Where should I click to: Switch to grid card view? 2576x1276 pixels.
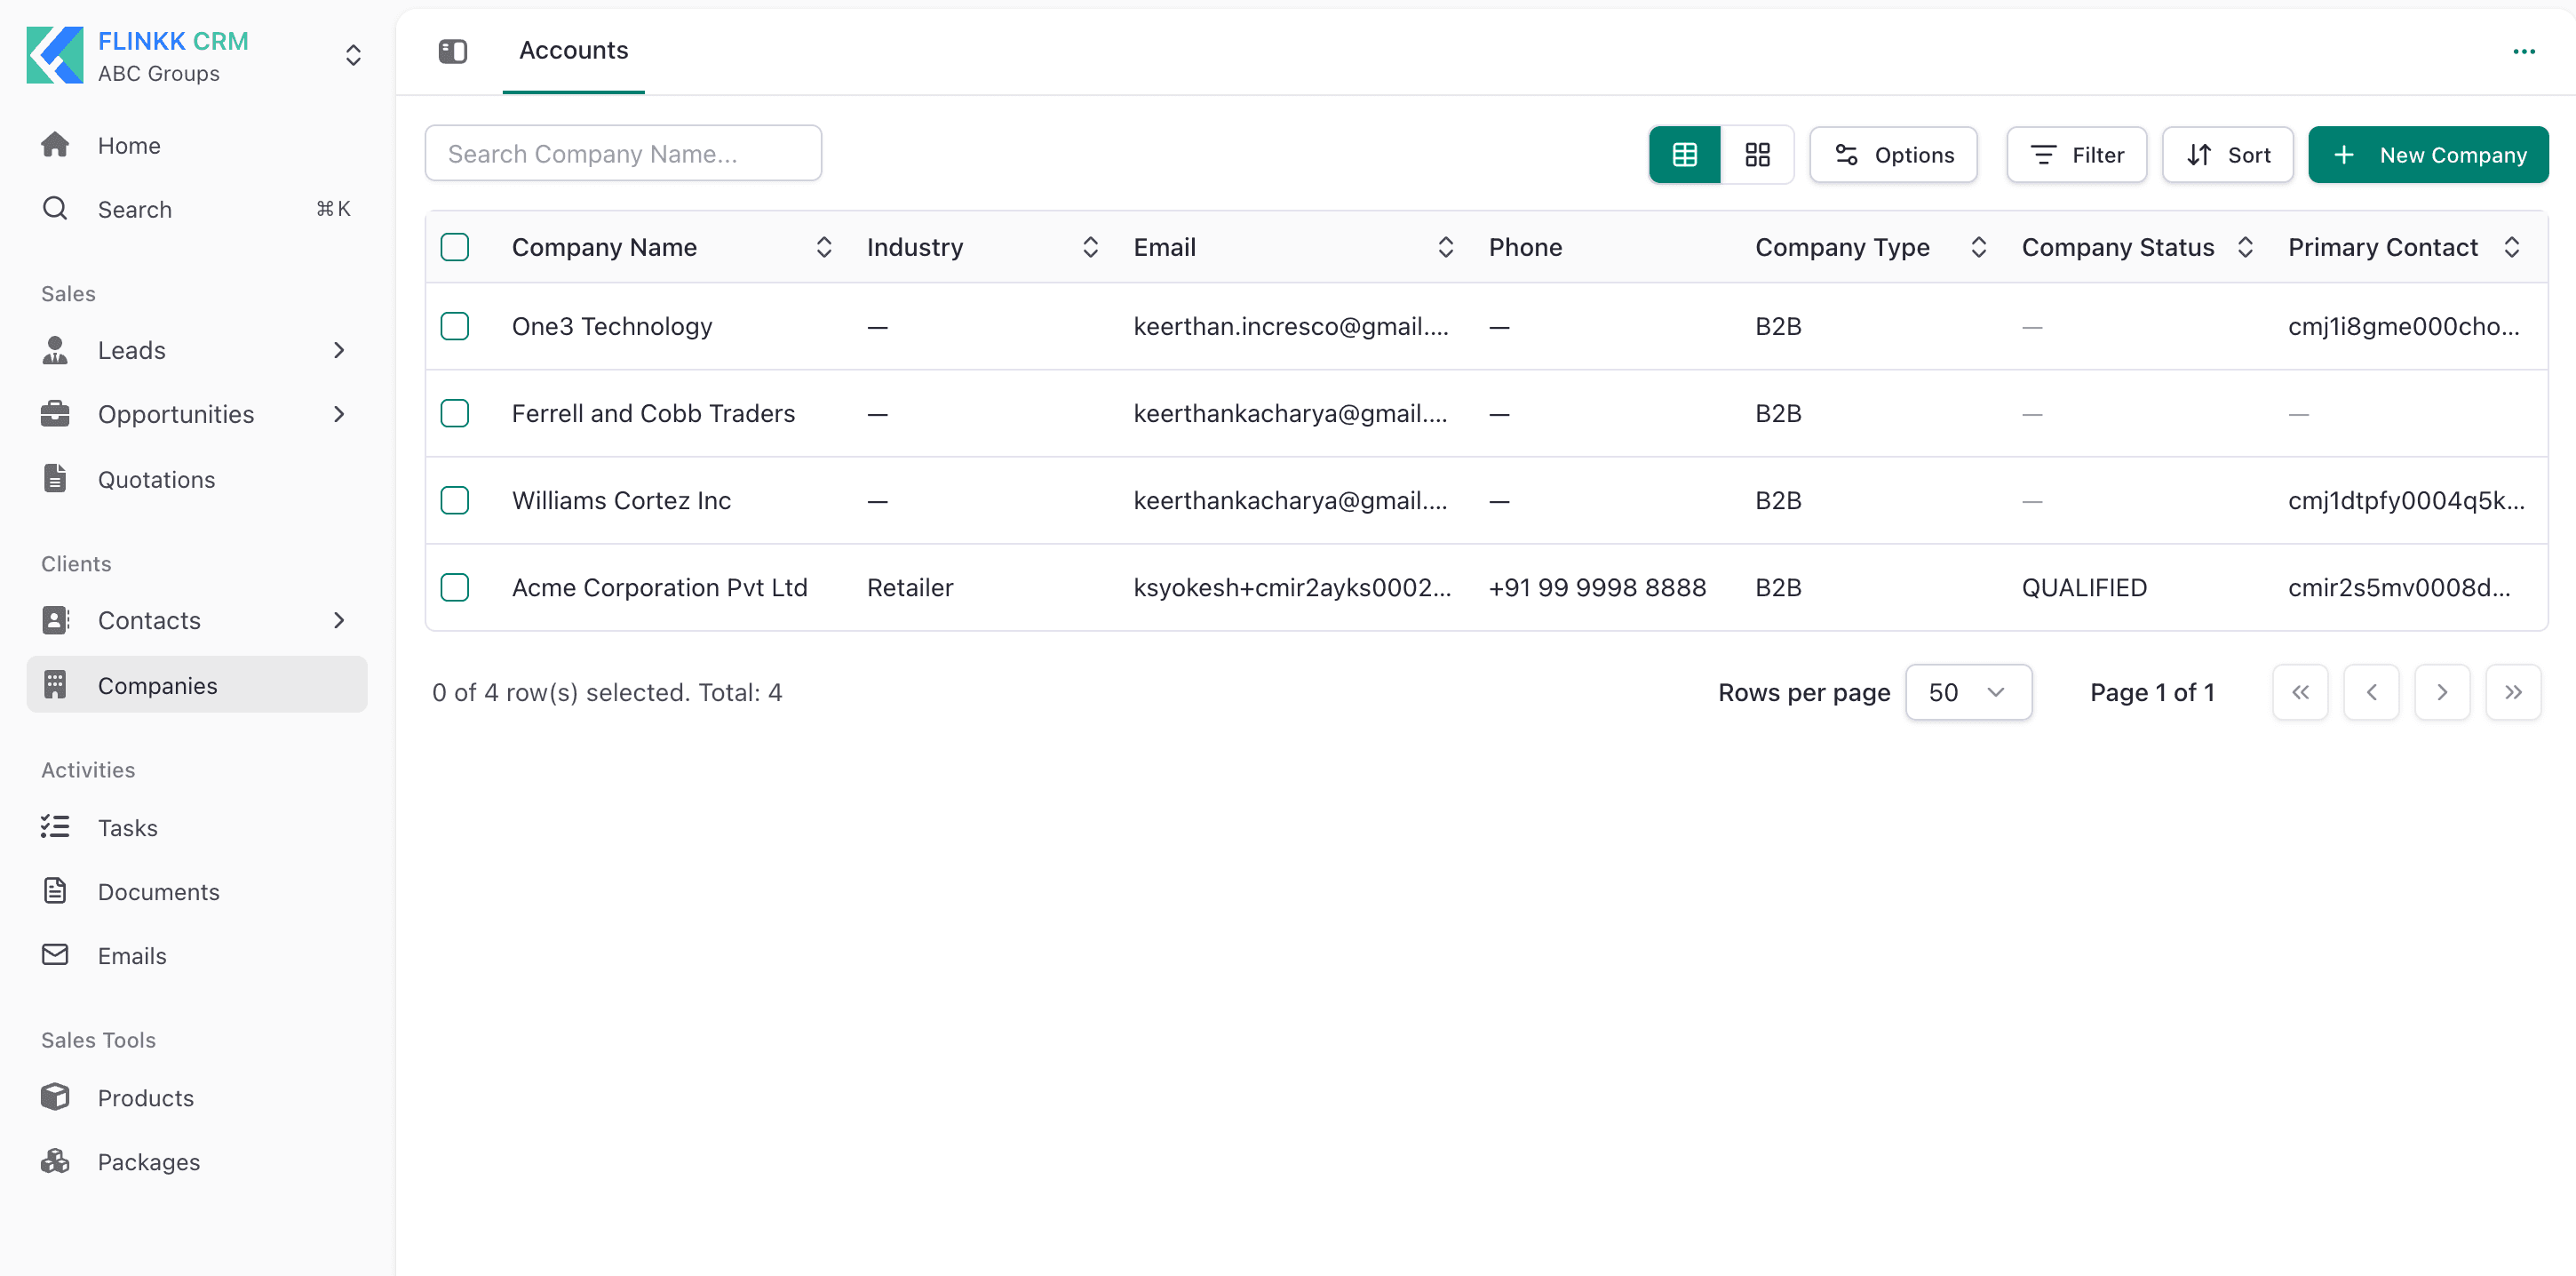[1757, 155]
